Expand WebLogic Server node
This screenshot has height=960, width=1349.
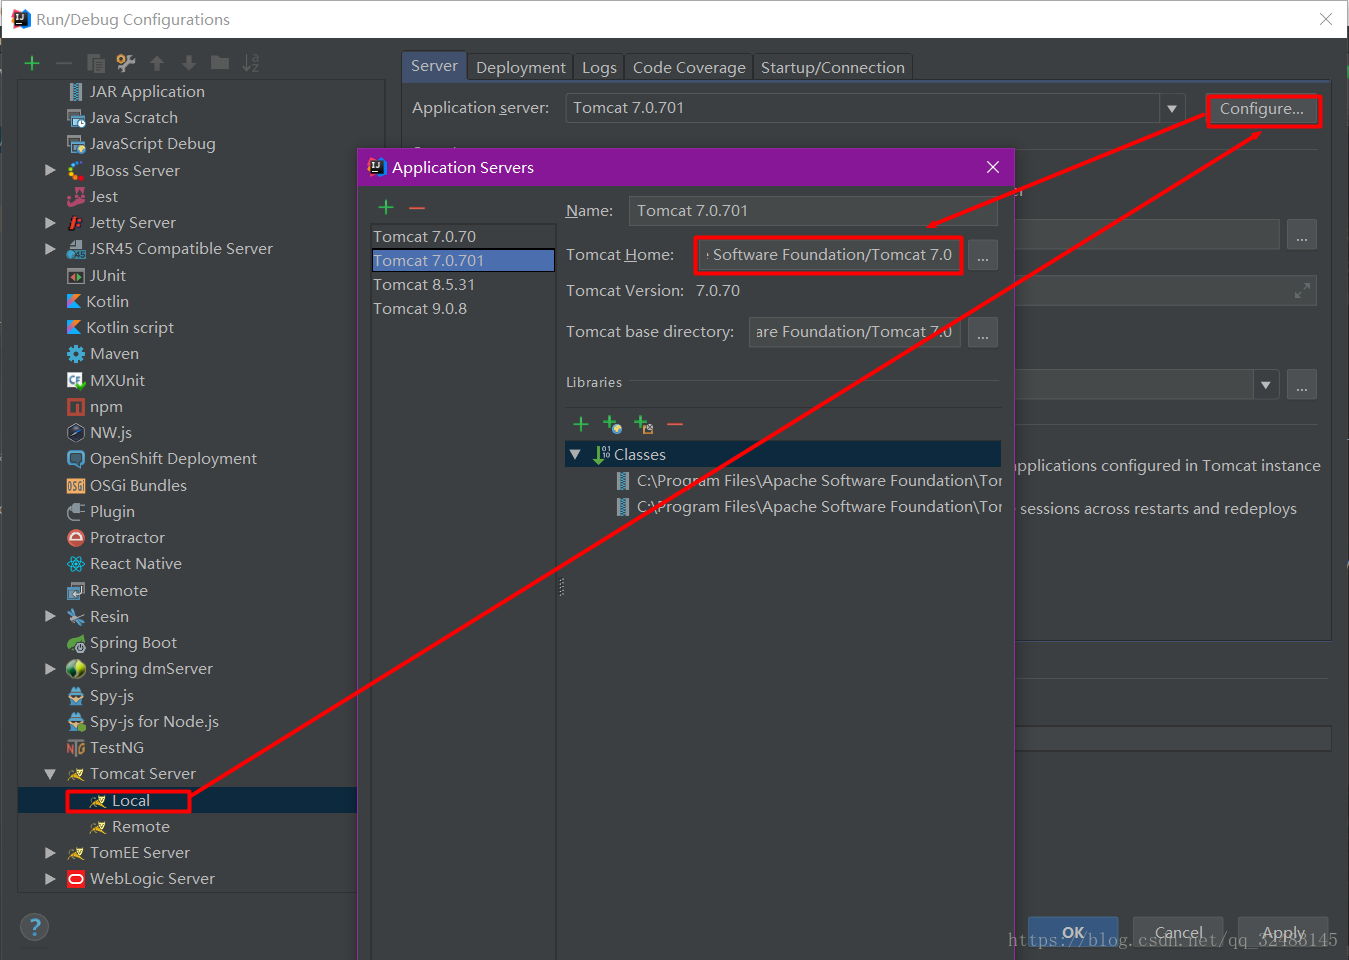click(50, 879)
